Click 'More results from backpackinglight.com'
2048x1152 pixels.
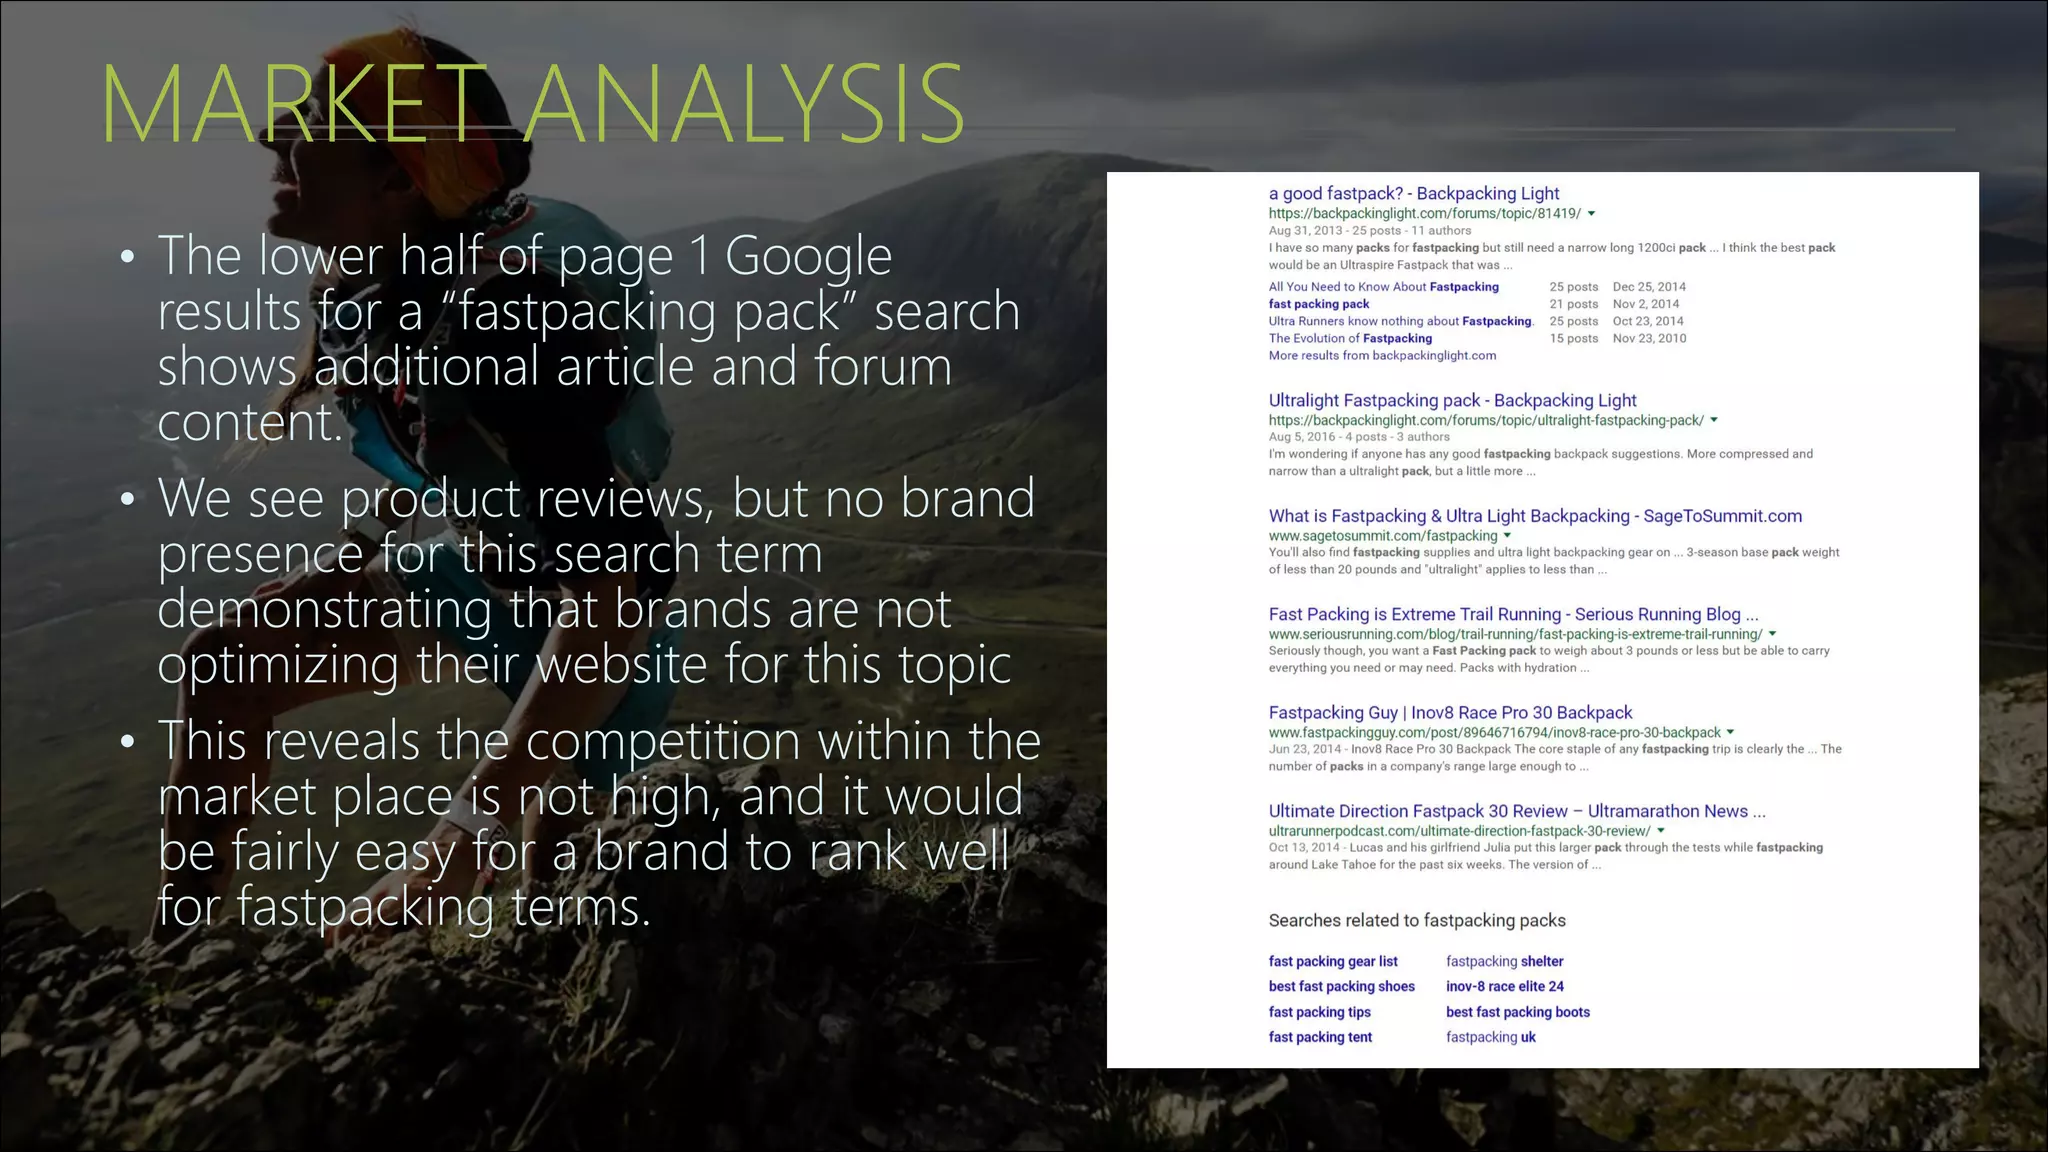[x=1382, y=356]
